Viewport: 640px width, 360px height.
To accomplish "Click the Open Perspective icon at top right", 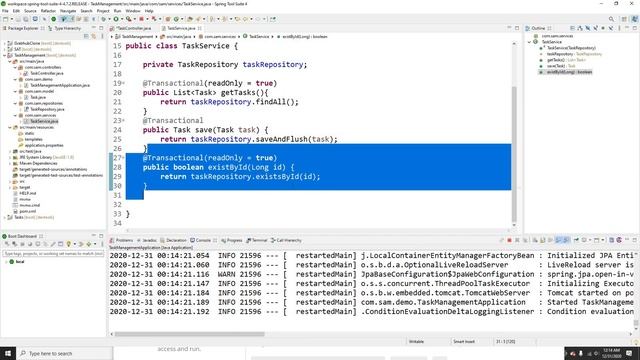I will 624,19.
